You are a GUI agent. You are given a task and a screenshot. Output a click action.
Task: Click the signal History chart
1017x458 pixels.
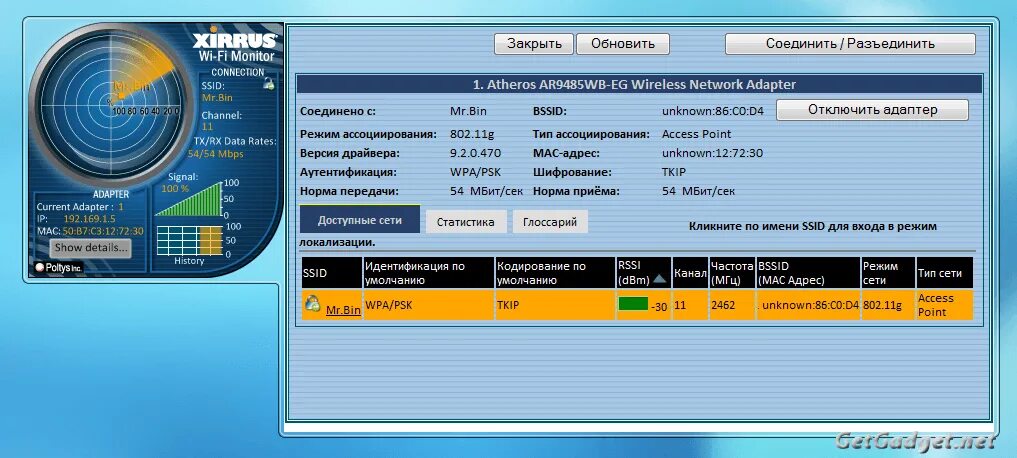pyautogui.click(x=189, y=240)
